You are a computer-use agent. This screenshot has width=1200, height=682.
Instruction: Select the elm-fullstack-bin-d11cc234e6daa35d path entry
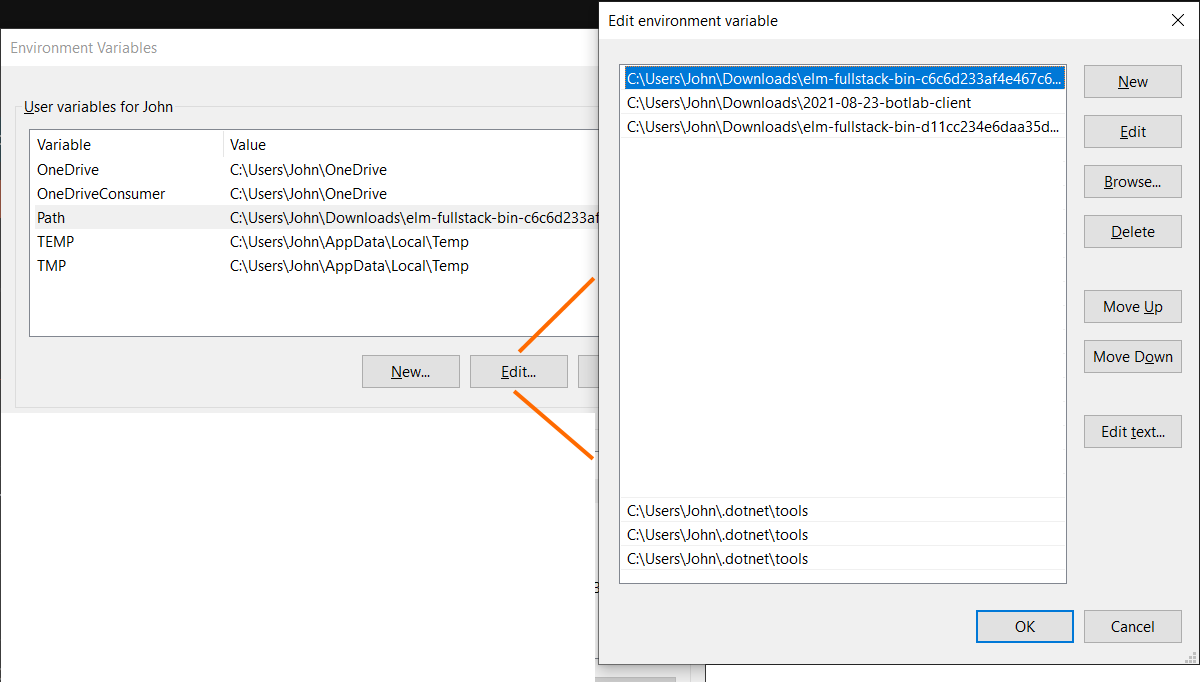point(842,126)
